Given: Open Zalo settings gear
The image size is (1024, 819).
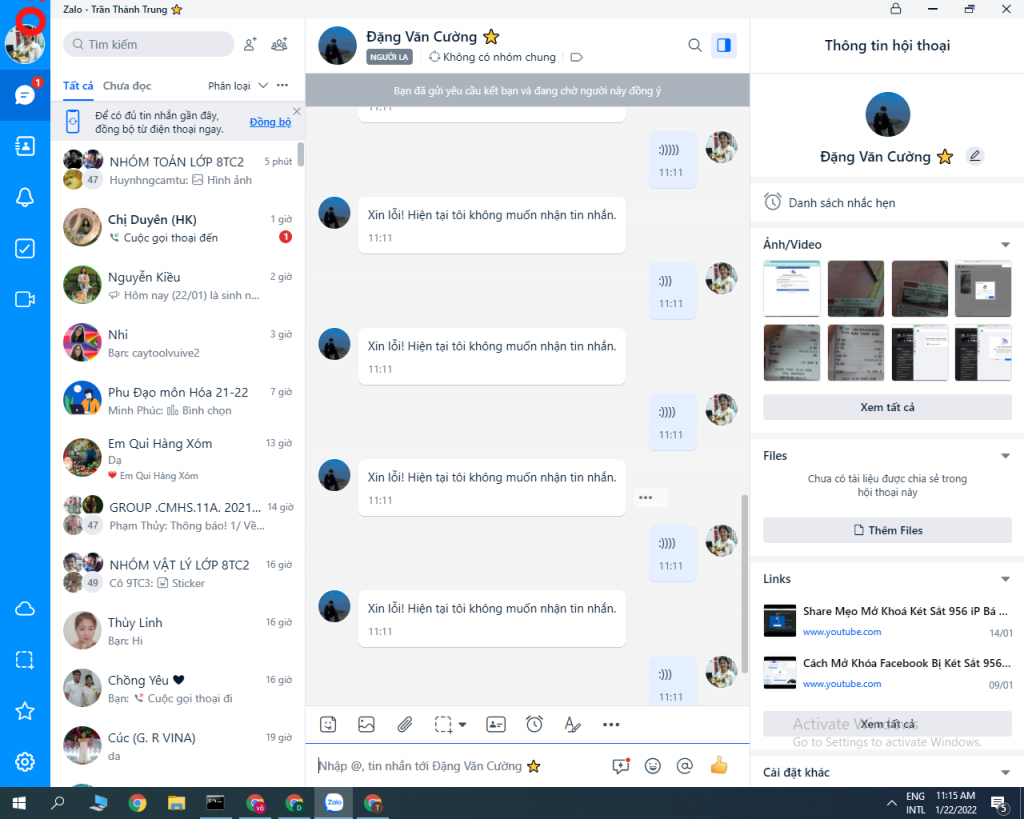Looking at the screenshot, I should click(x=25, y=762).
